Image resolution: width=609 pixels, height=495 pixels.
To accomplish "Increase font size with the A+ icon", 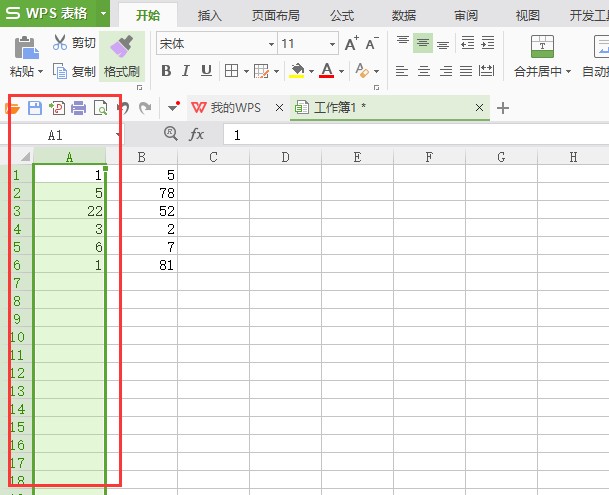I will coord(351,44).
